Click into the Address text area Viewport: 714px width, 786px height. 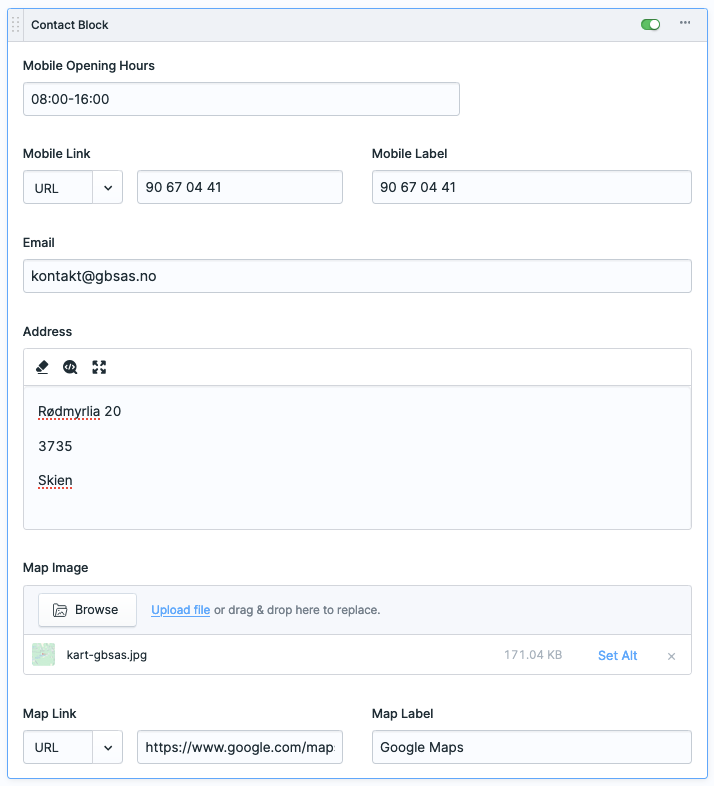point(357,460)
